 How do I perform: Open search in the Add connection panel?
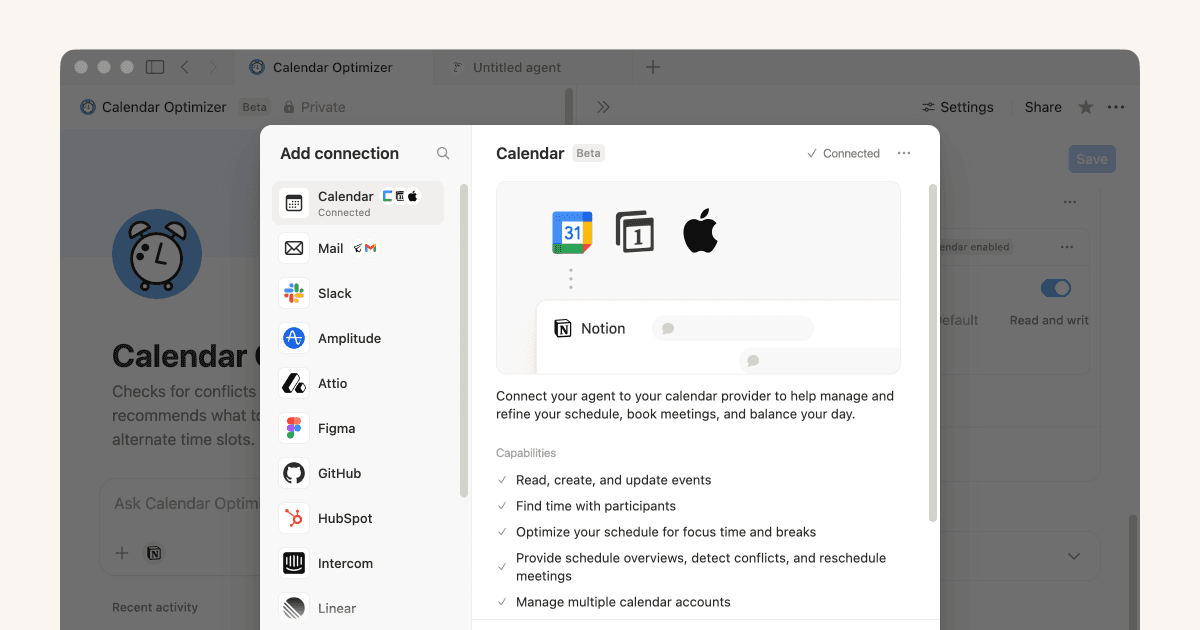tap(443, 153)
